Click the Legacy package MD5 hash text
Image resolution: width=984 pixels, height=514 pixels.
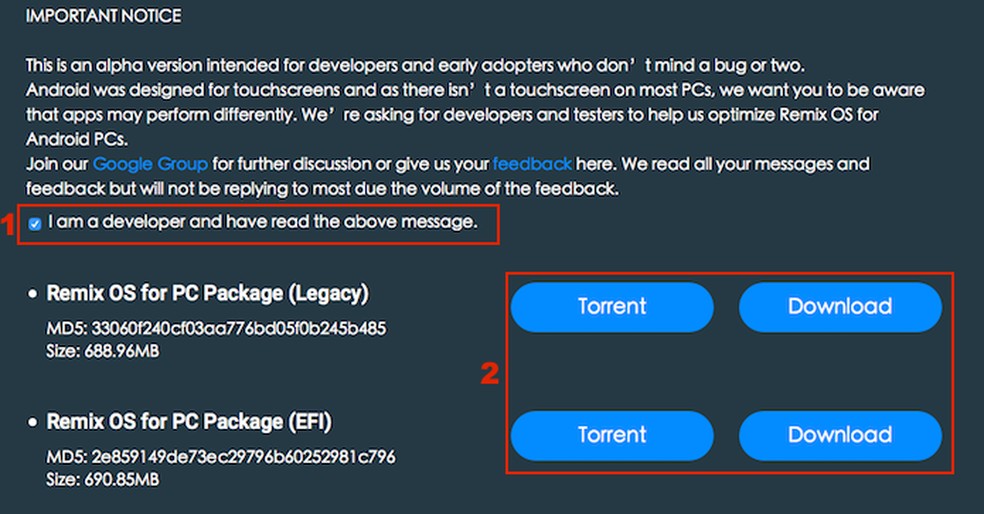coord(216,328)
